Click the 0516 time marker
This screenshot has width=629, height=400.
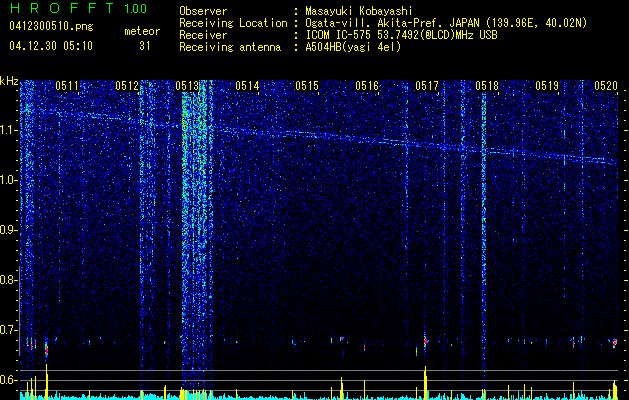(x=367, y=86)
